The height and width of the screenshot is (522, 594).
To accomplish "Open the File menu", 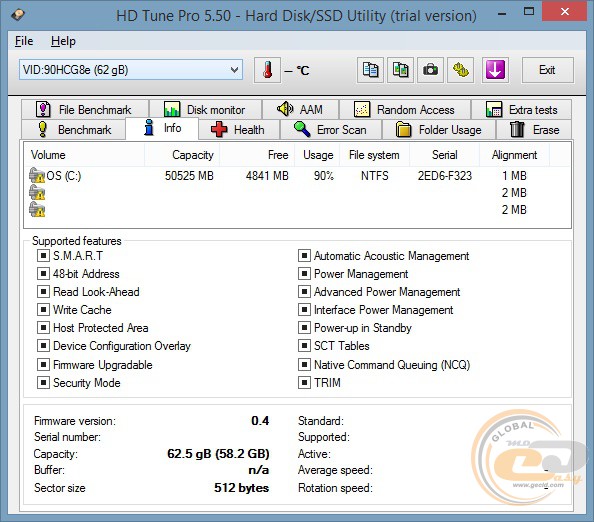I will (x=24, y=41).
